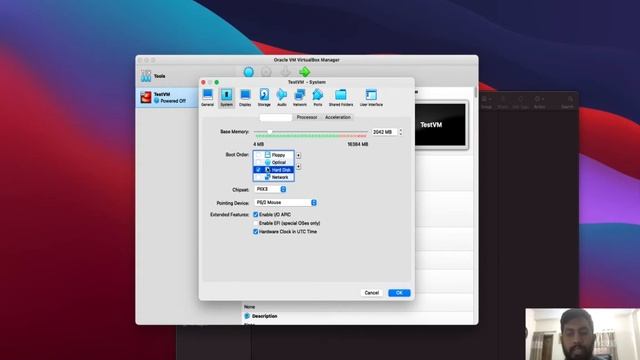
Task: Click the TestVM preview thumbnail in Manager
Action: (x=440, y=125)
